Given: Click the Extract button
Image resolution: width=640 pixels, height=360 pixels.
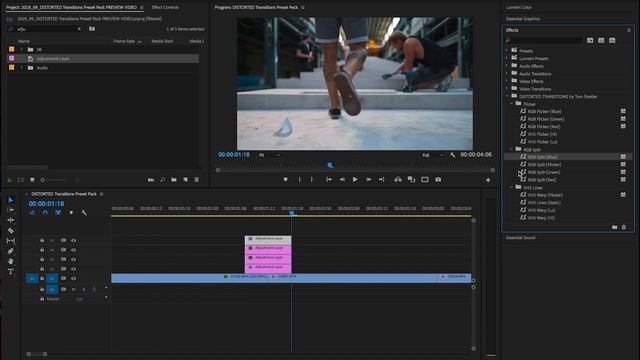Looking at the screenshot, I should click(x=411, y=180).
